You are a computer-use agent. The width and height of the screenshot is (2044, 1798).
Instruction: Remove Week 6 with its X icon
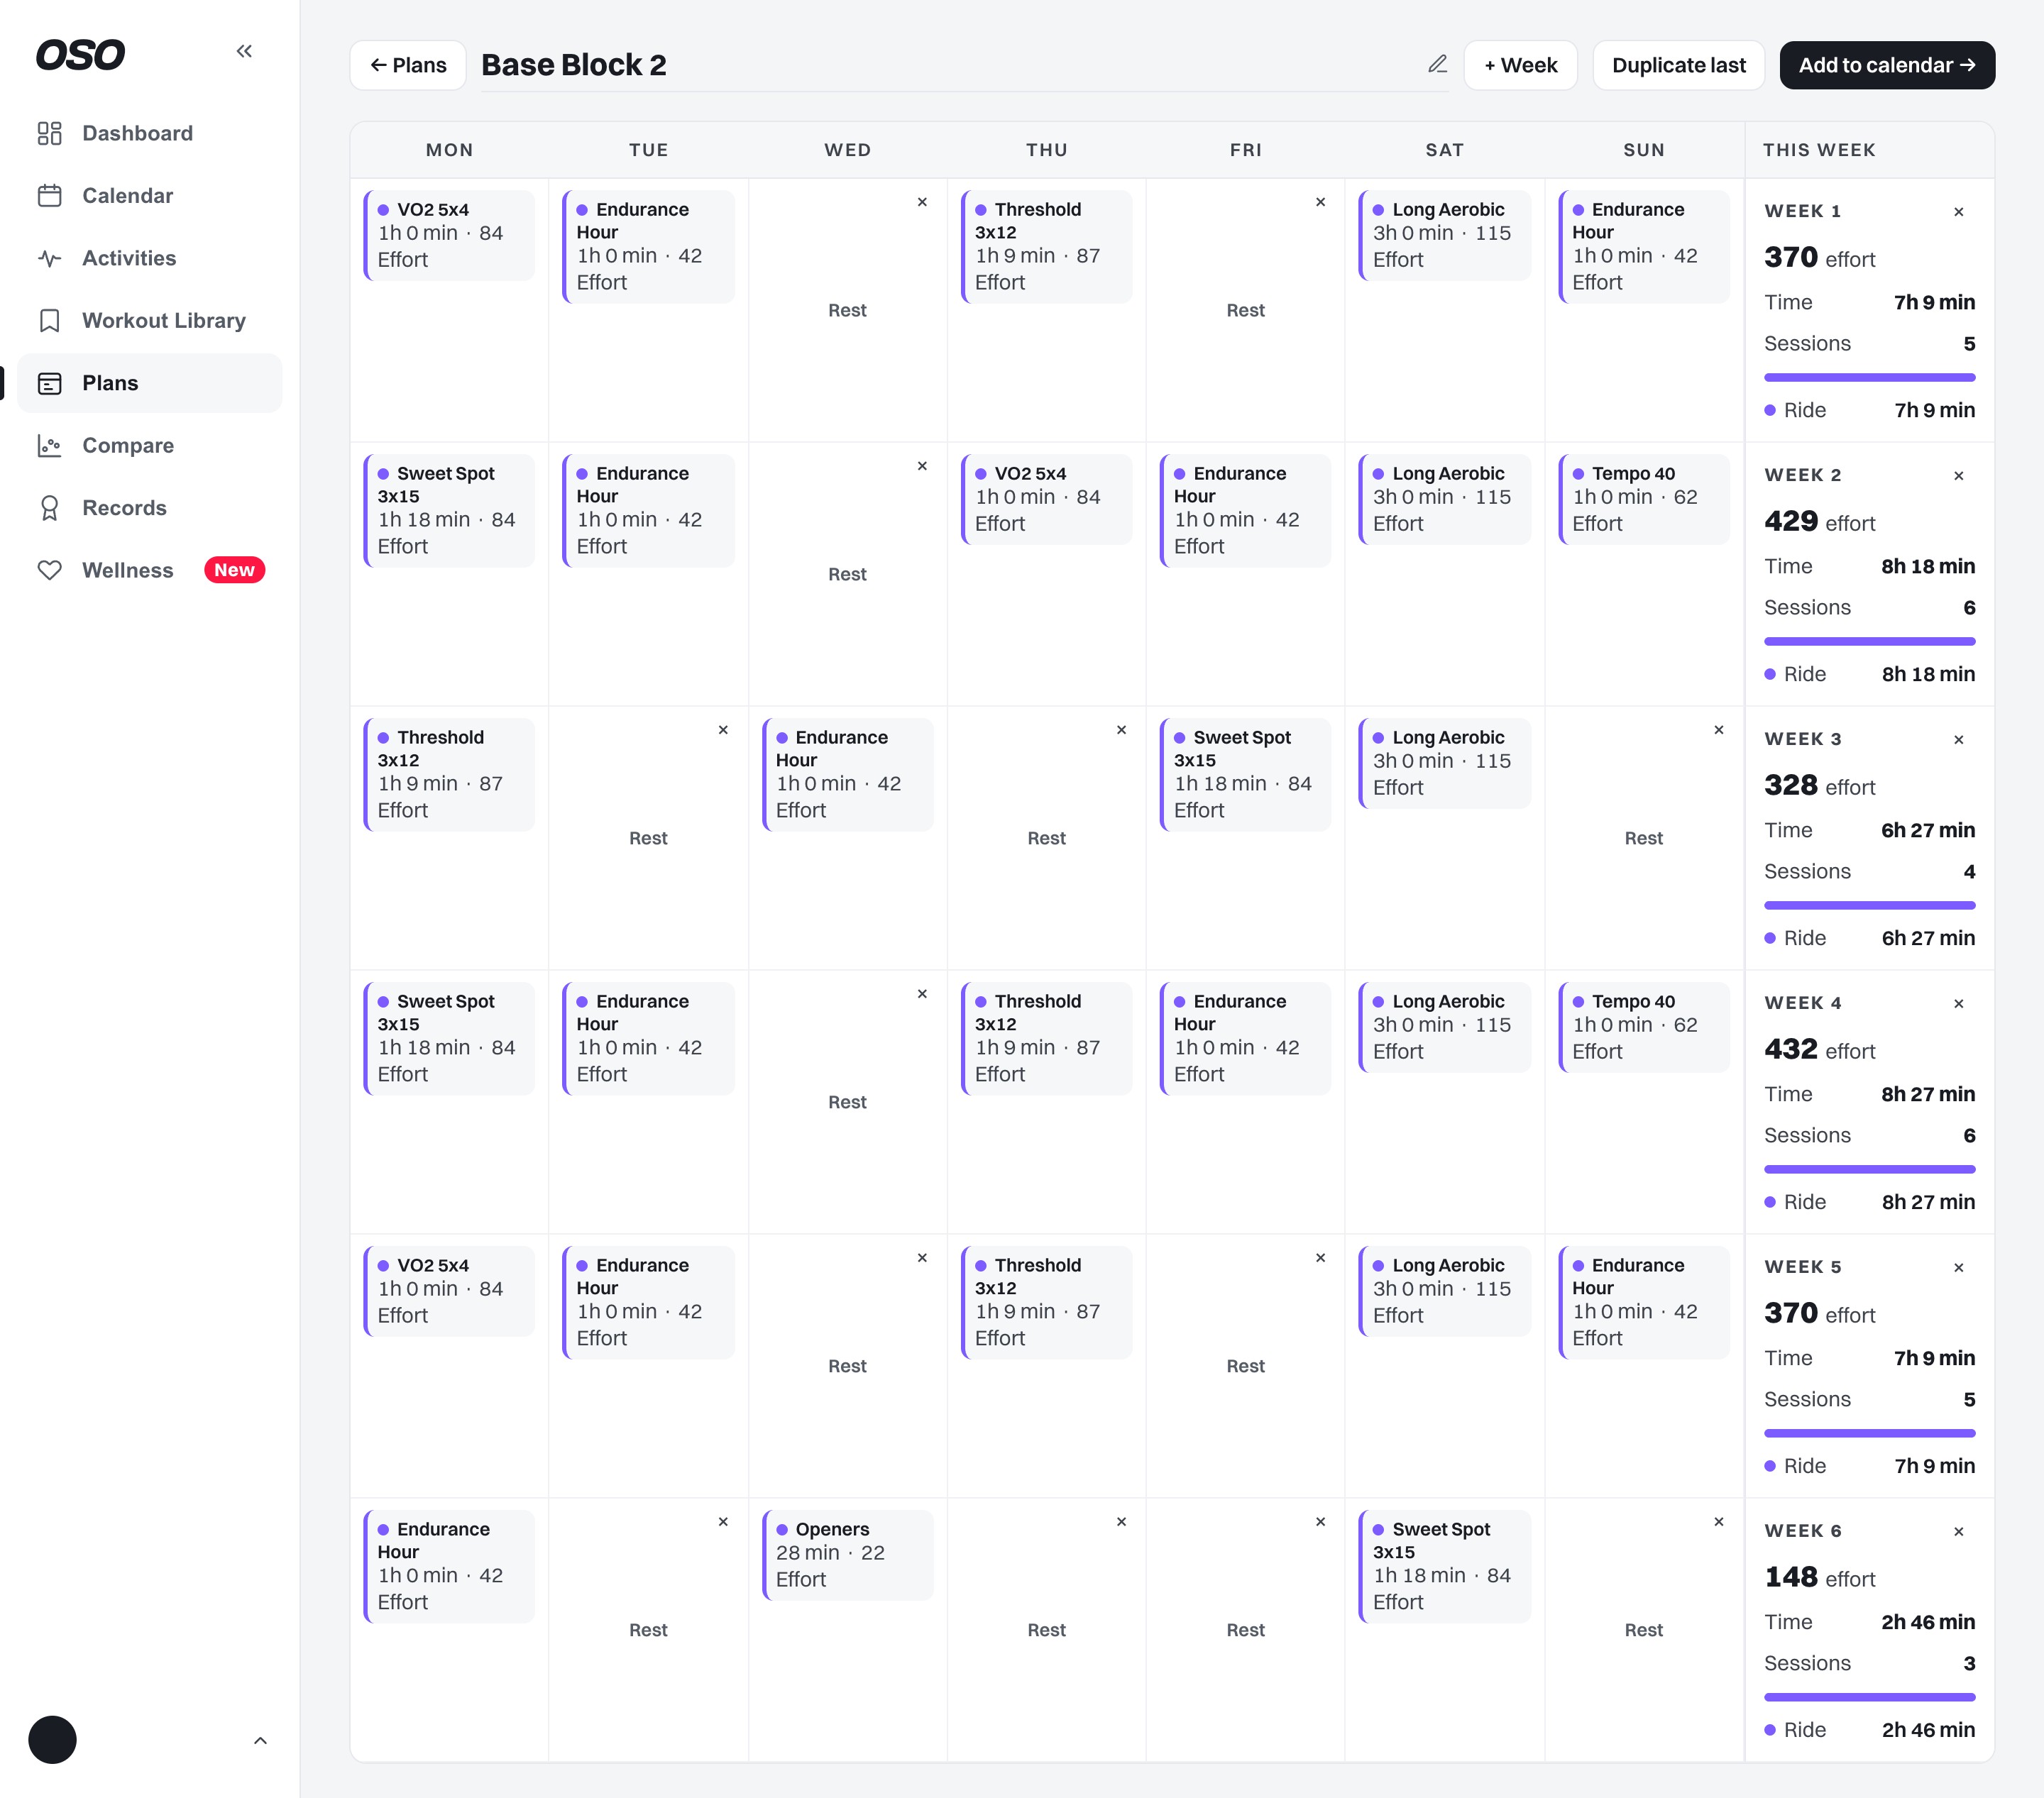[1958, 1532]
